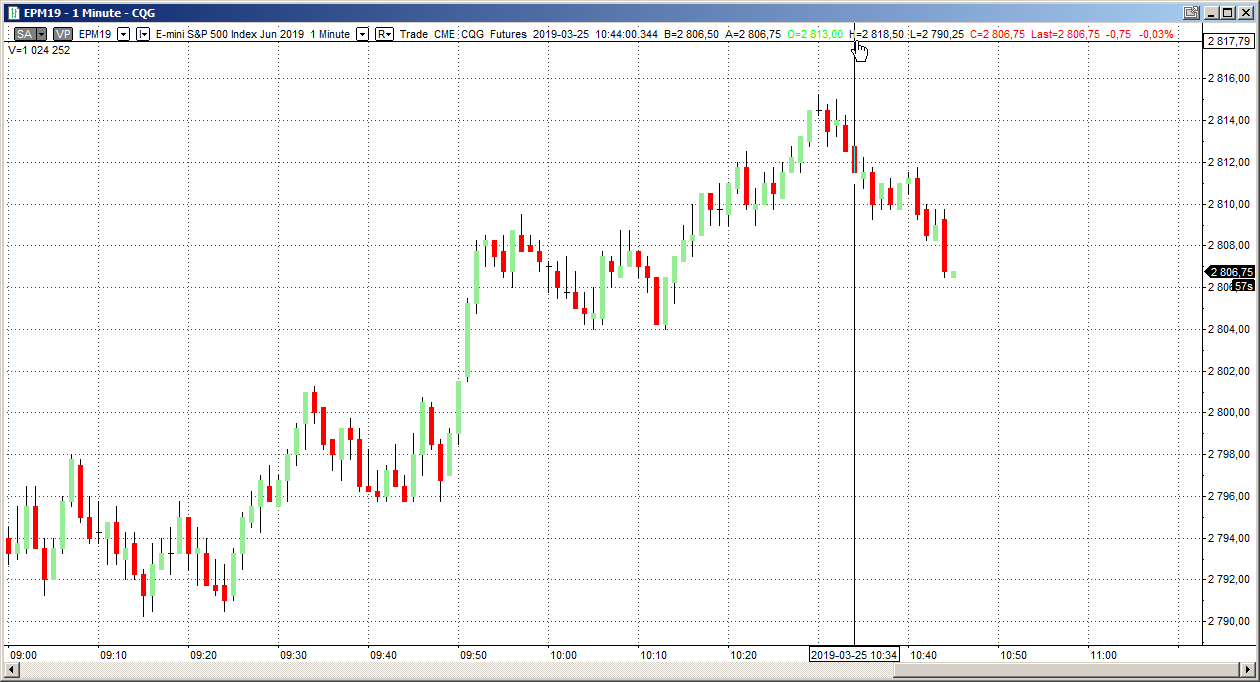The image size is (1260, 682).
Task: Click the 2 804,00 price axis label
Action: point(1229,329)
